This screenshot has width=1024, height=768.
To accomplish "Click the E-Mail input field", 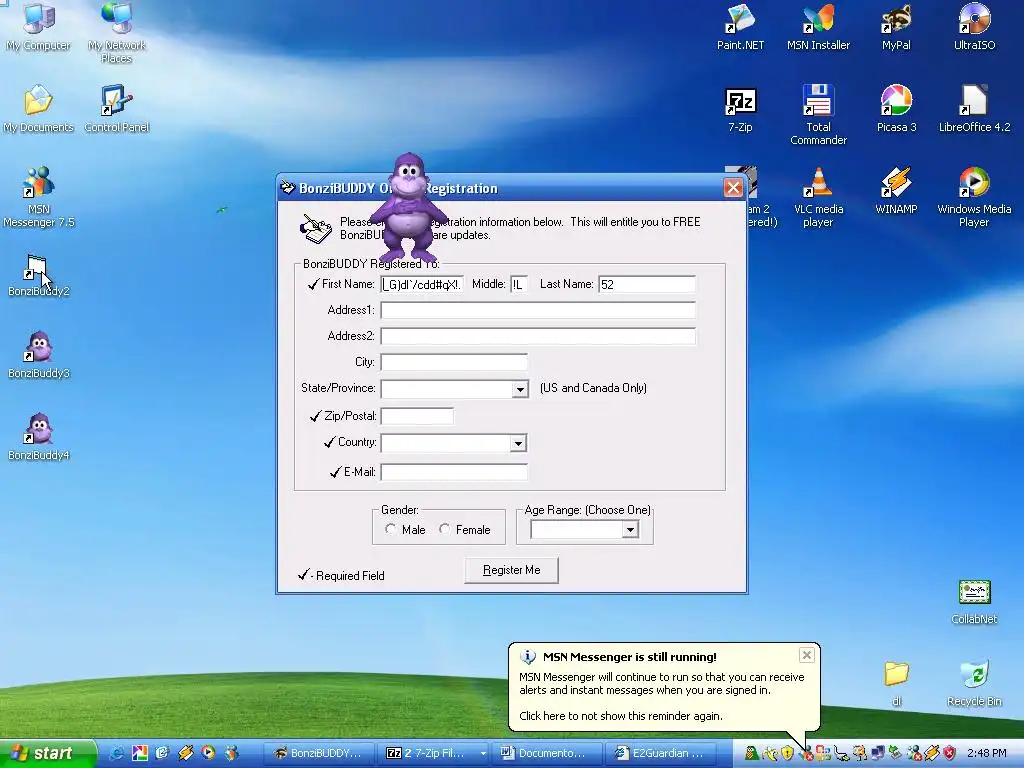I will pyautogui.click(x=454, y=472).
